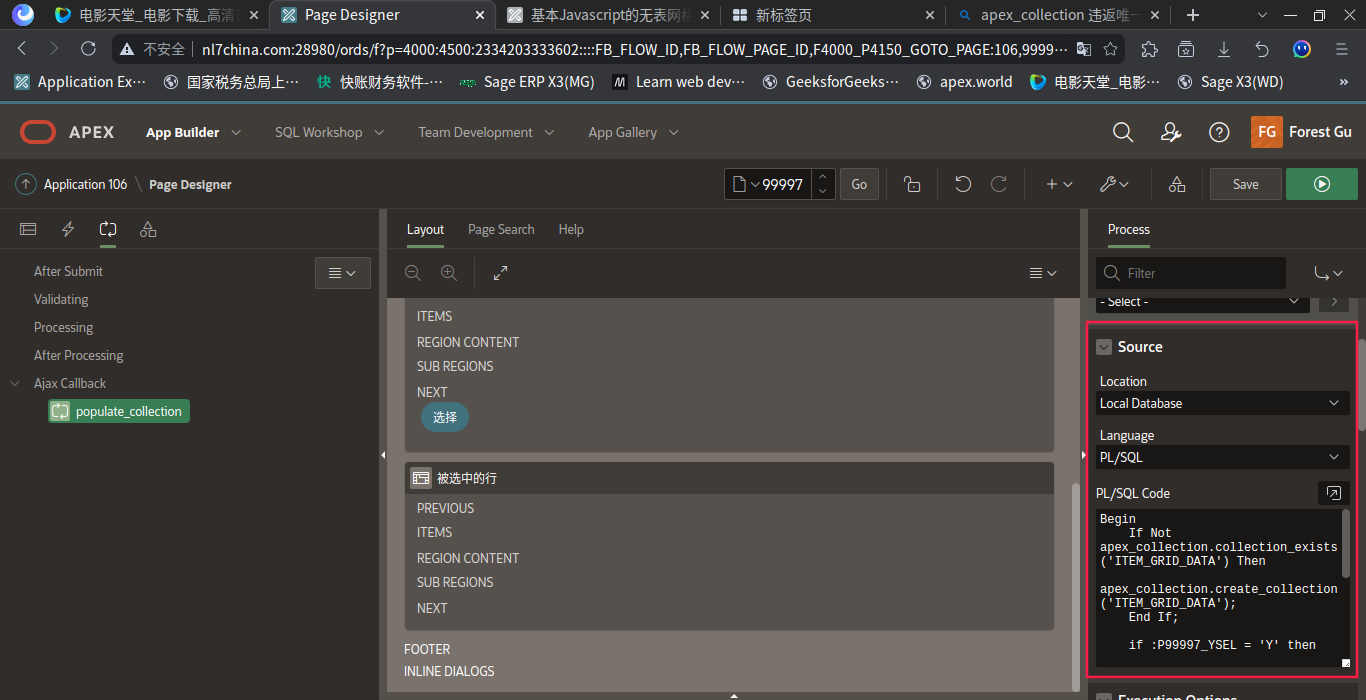1366x700 pixels.
Task: Run the page with the green play icon
Action: [1322, 184]
